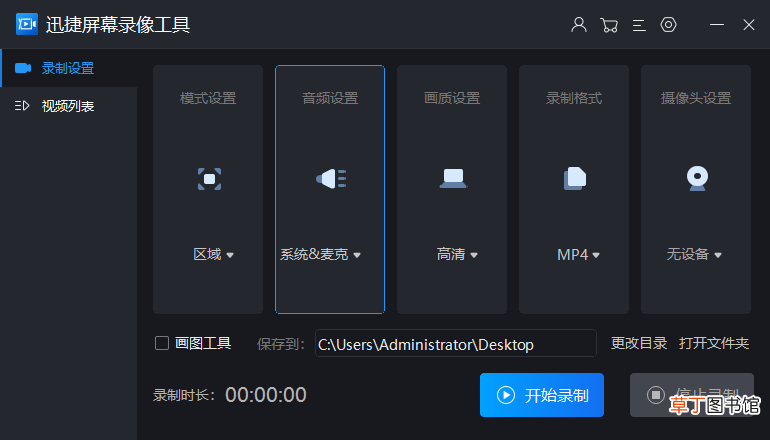Click the 停止录制 button

(x=691, y=395)
